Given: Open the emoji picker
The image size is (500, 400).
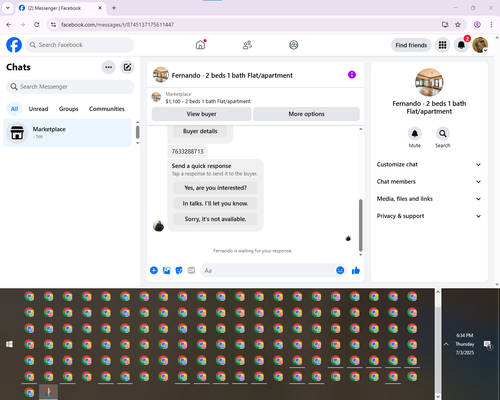Looking at the screenshot, I should (x=340, y=270).
